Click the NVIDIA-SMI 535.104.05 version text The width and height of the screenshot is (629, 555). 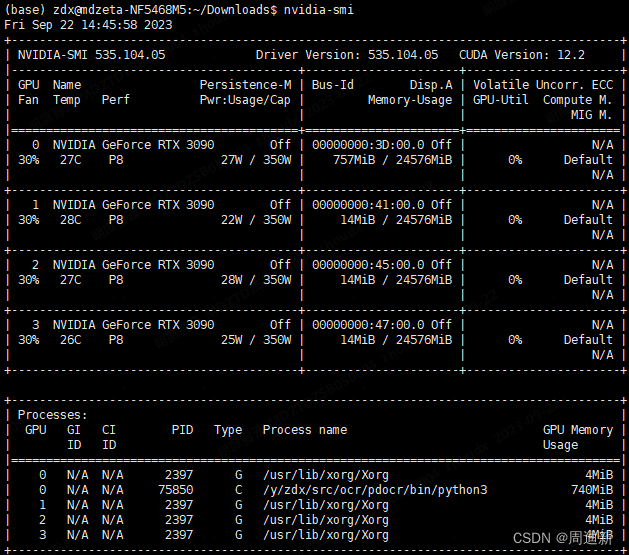[x=91, y=55]
